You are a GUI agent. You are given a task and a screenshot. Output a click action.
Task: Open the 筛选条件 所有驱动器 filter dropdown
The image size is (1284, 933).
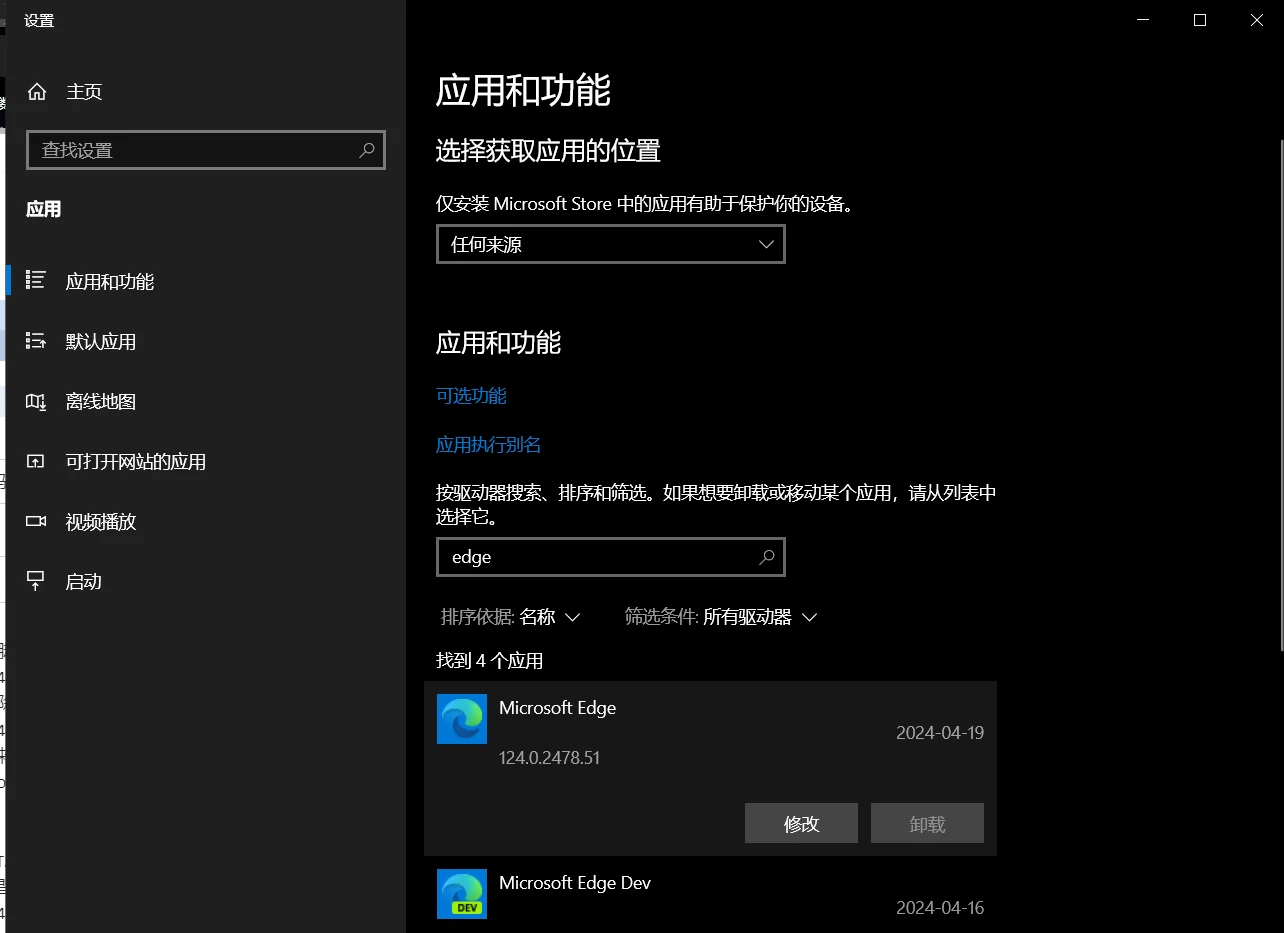(721, 617)
